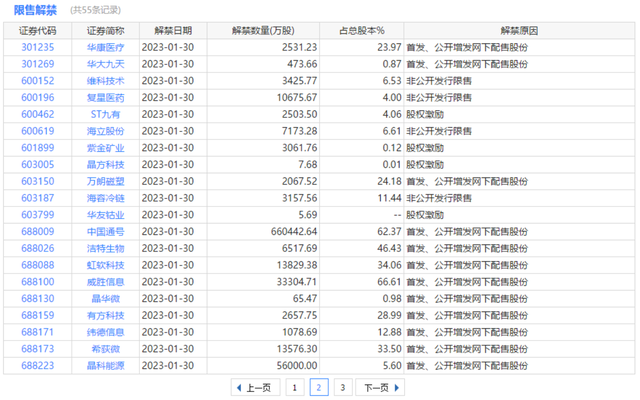Open stock code 688026
The height and width of the screenshot is (400, 640).
(38, 248)
